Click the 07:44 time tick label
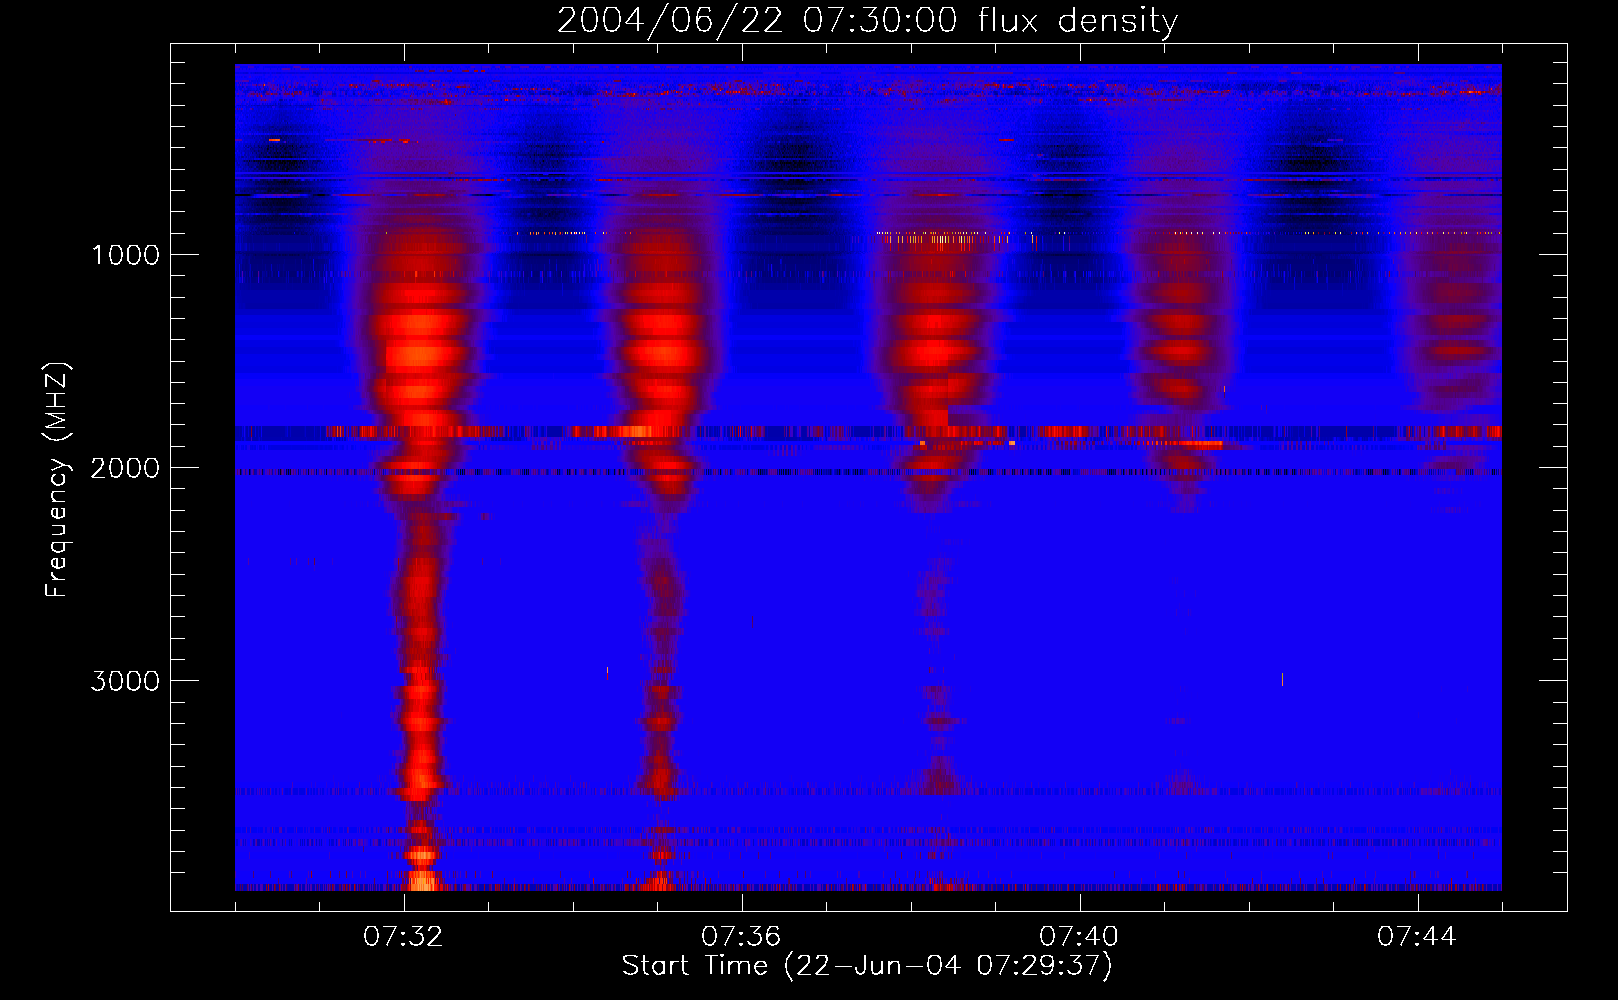The image size is (1618, 1000). point(1417,937)
